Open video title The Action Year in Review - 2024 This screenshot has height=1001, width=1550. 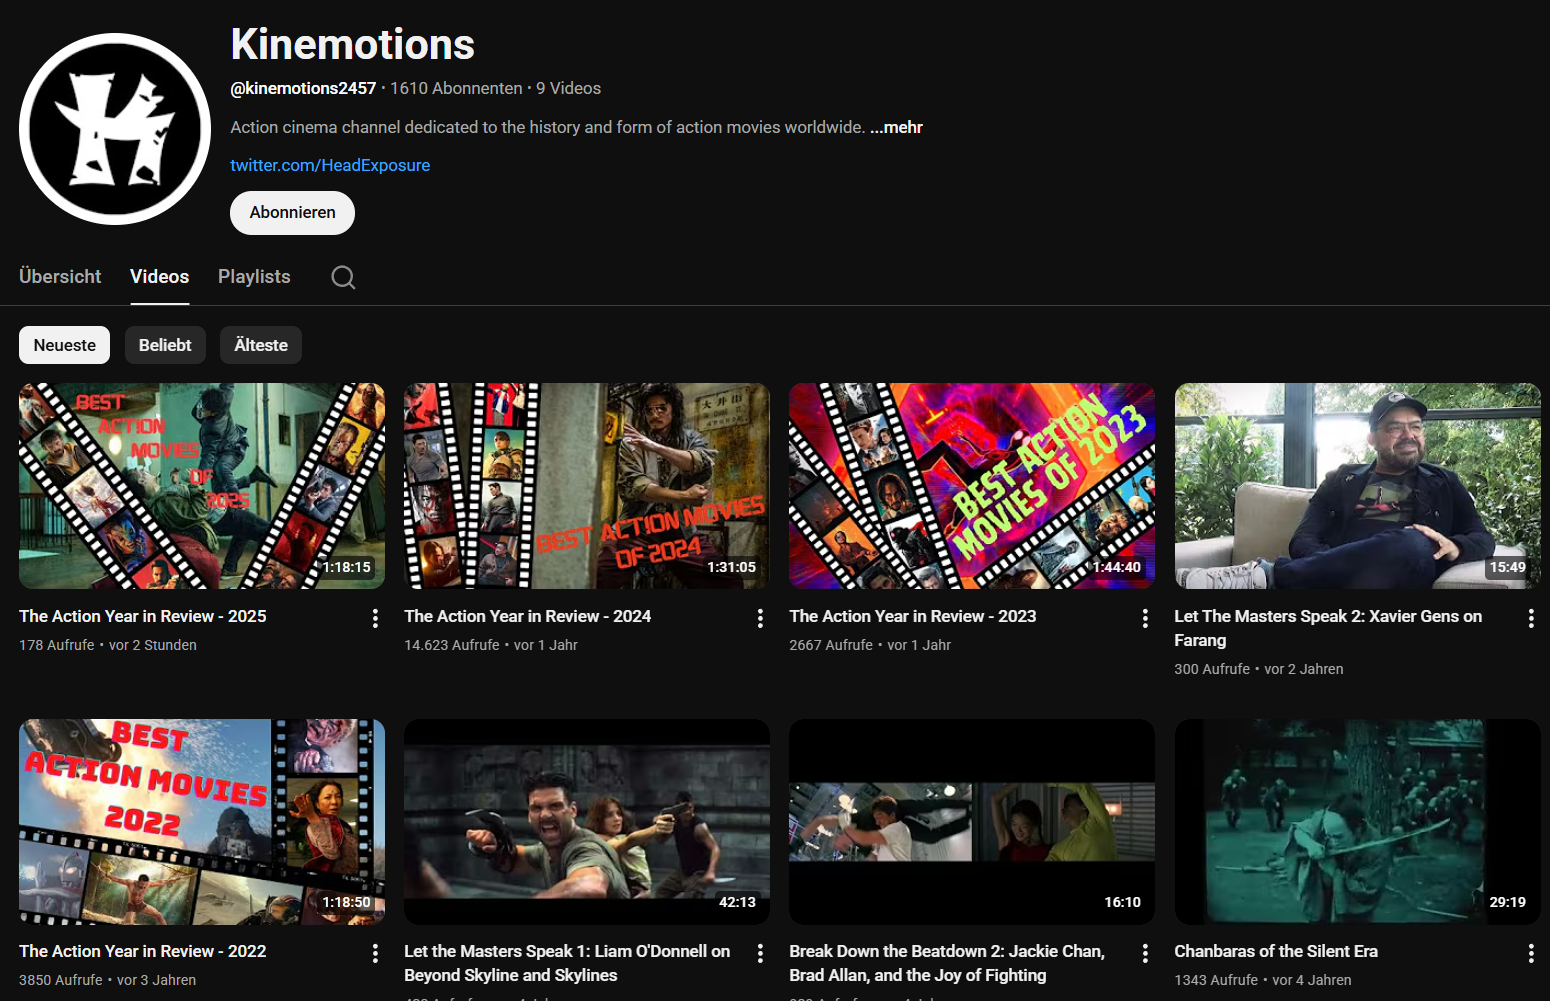coord(528,616)
